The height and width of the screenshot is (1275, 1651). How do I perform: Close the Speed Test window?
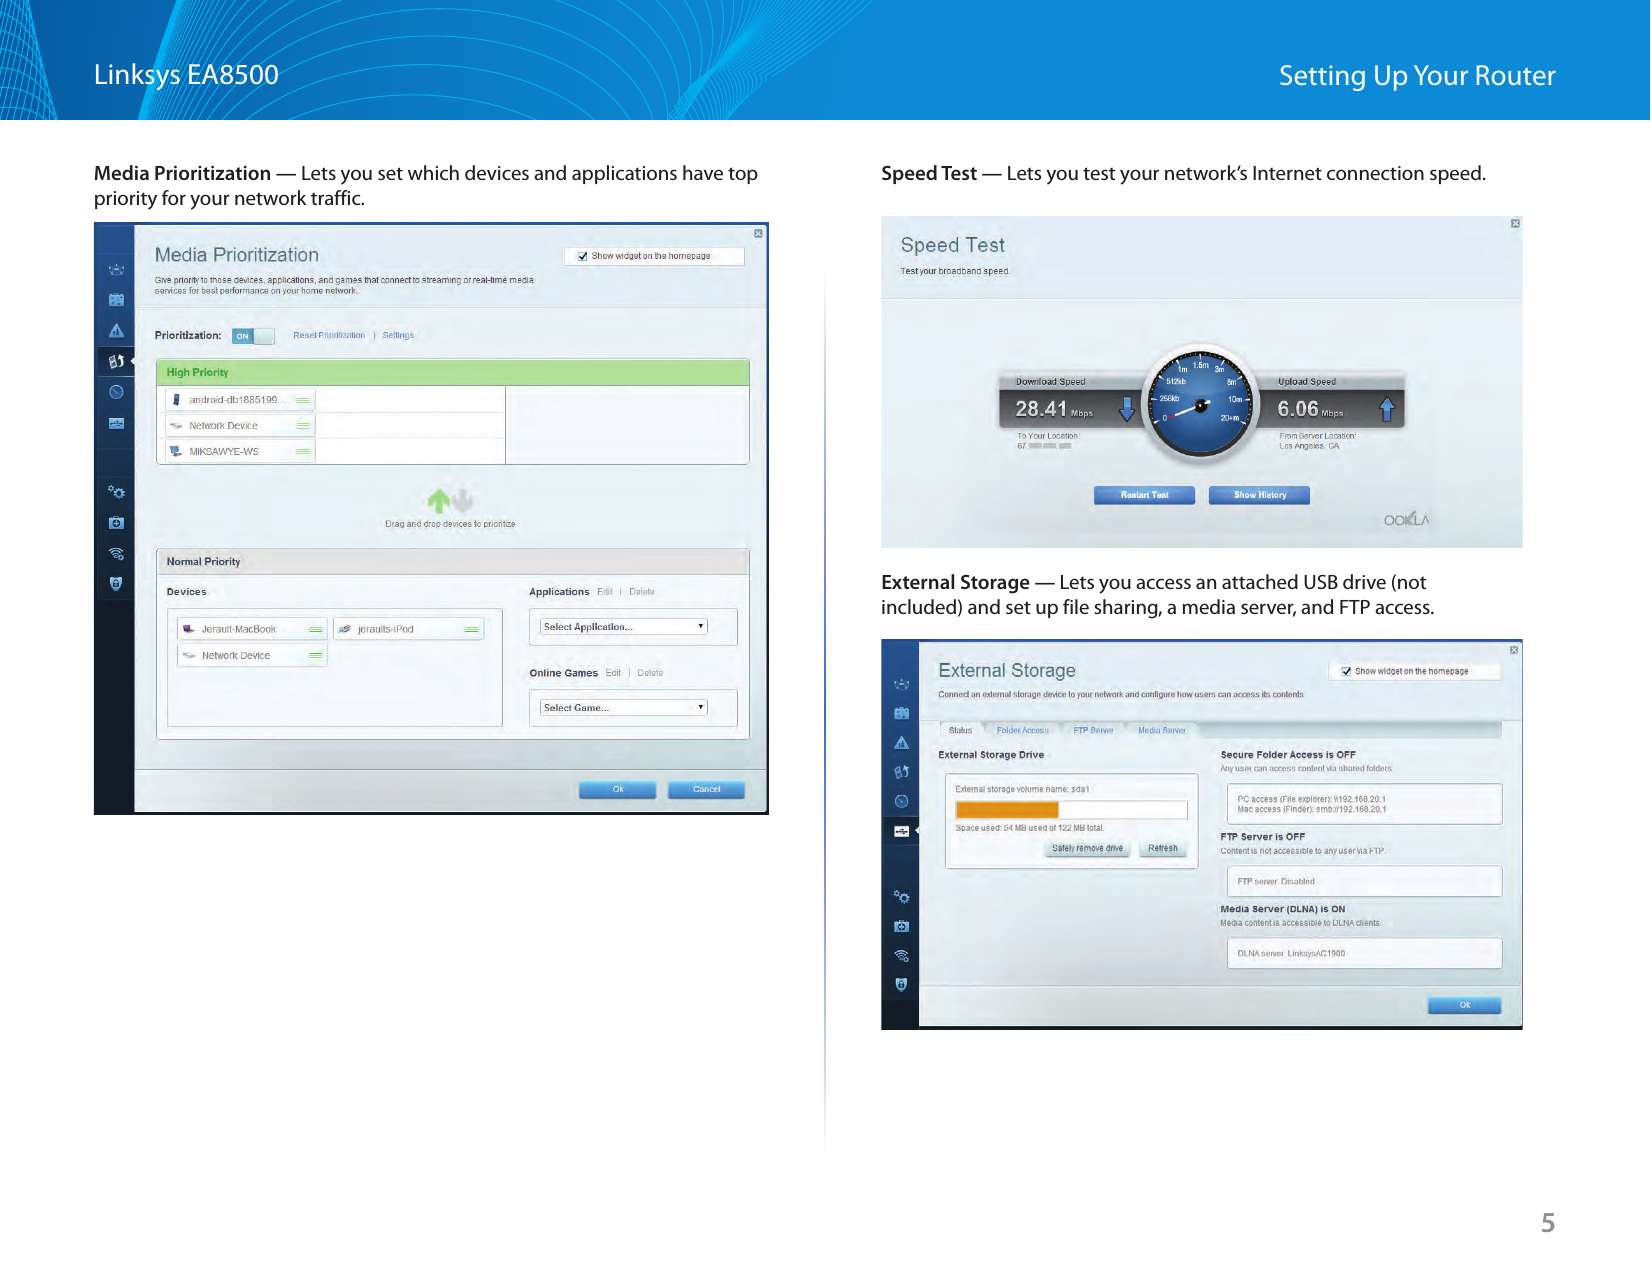[1515, 224]
